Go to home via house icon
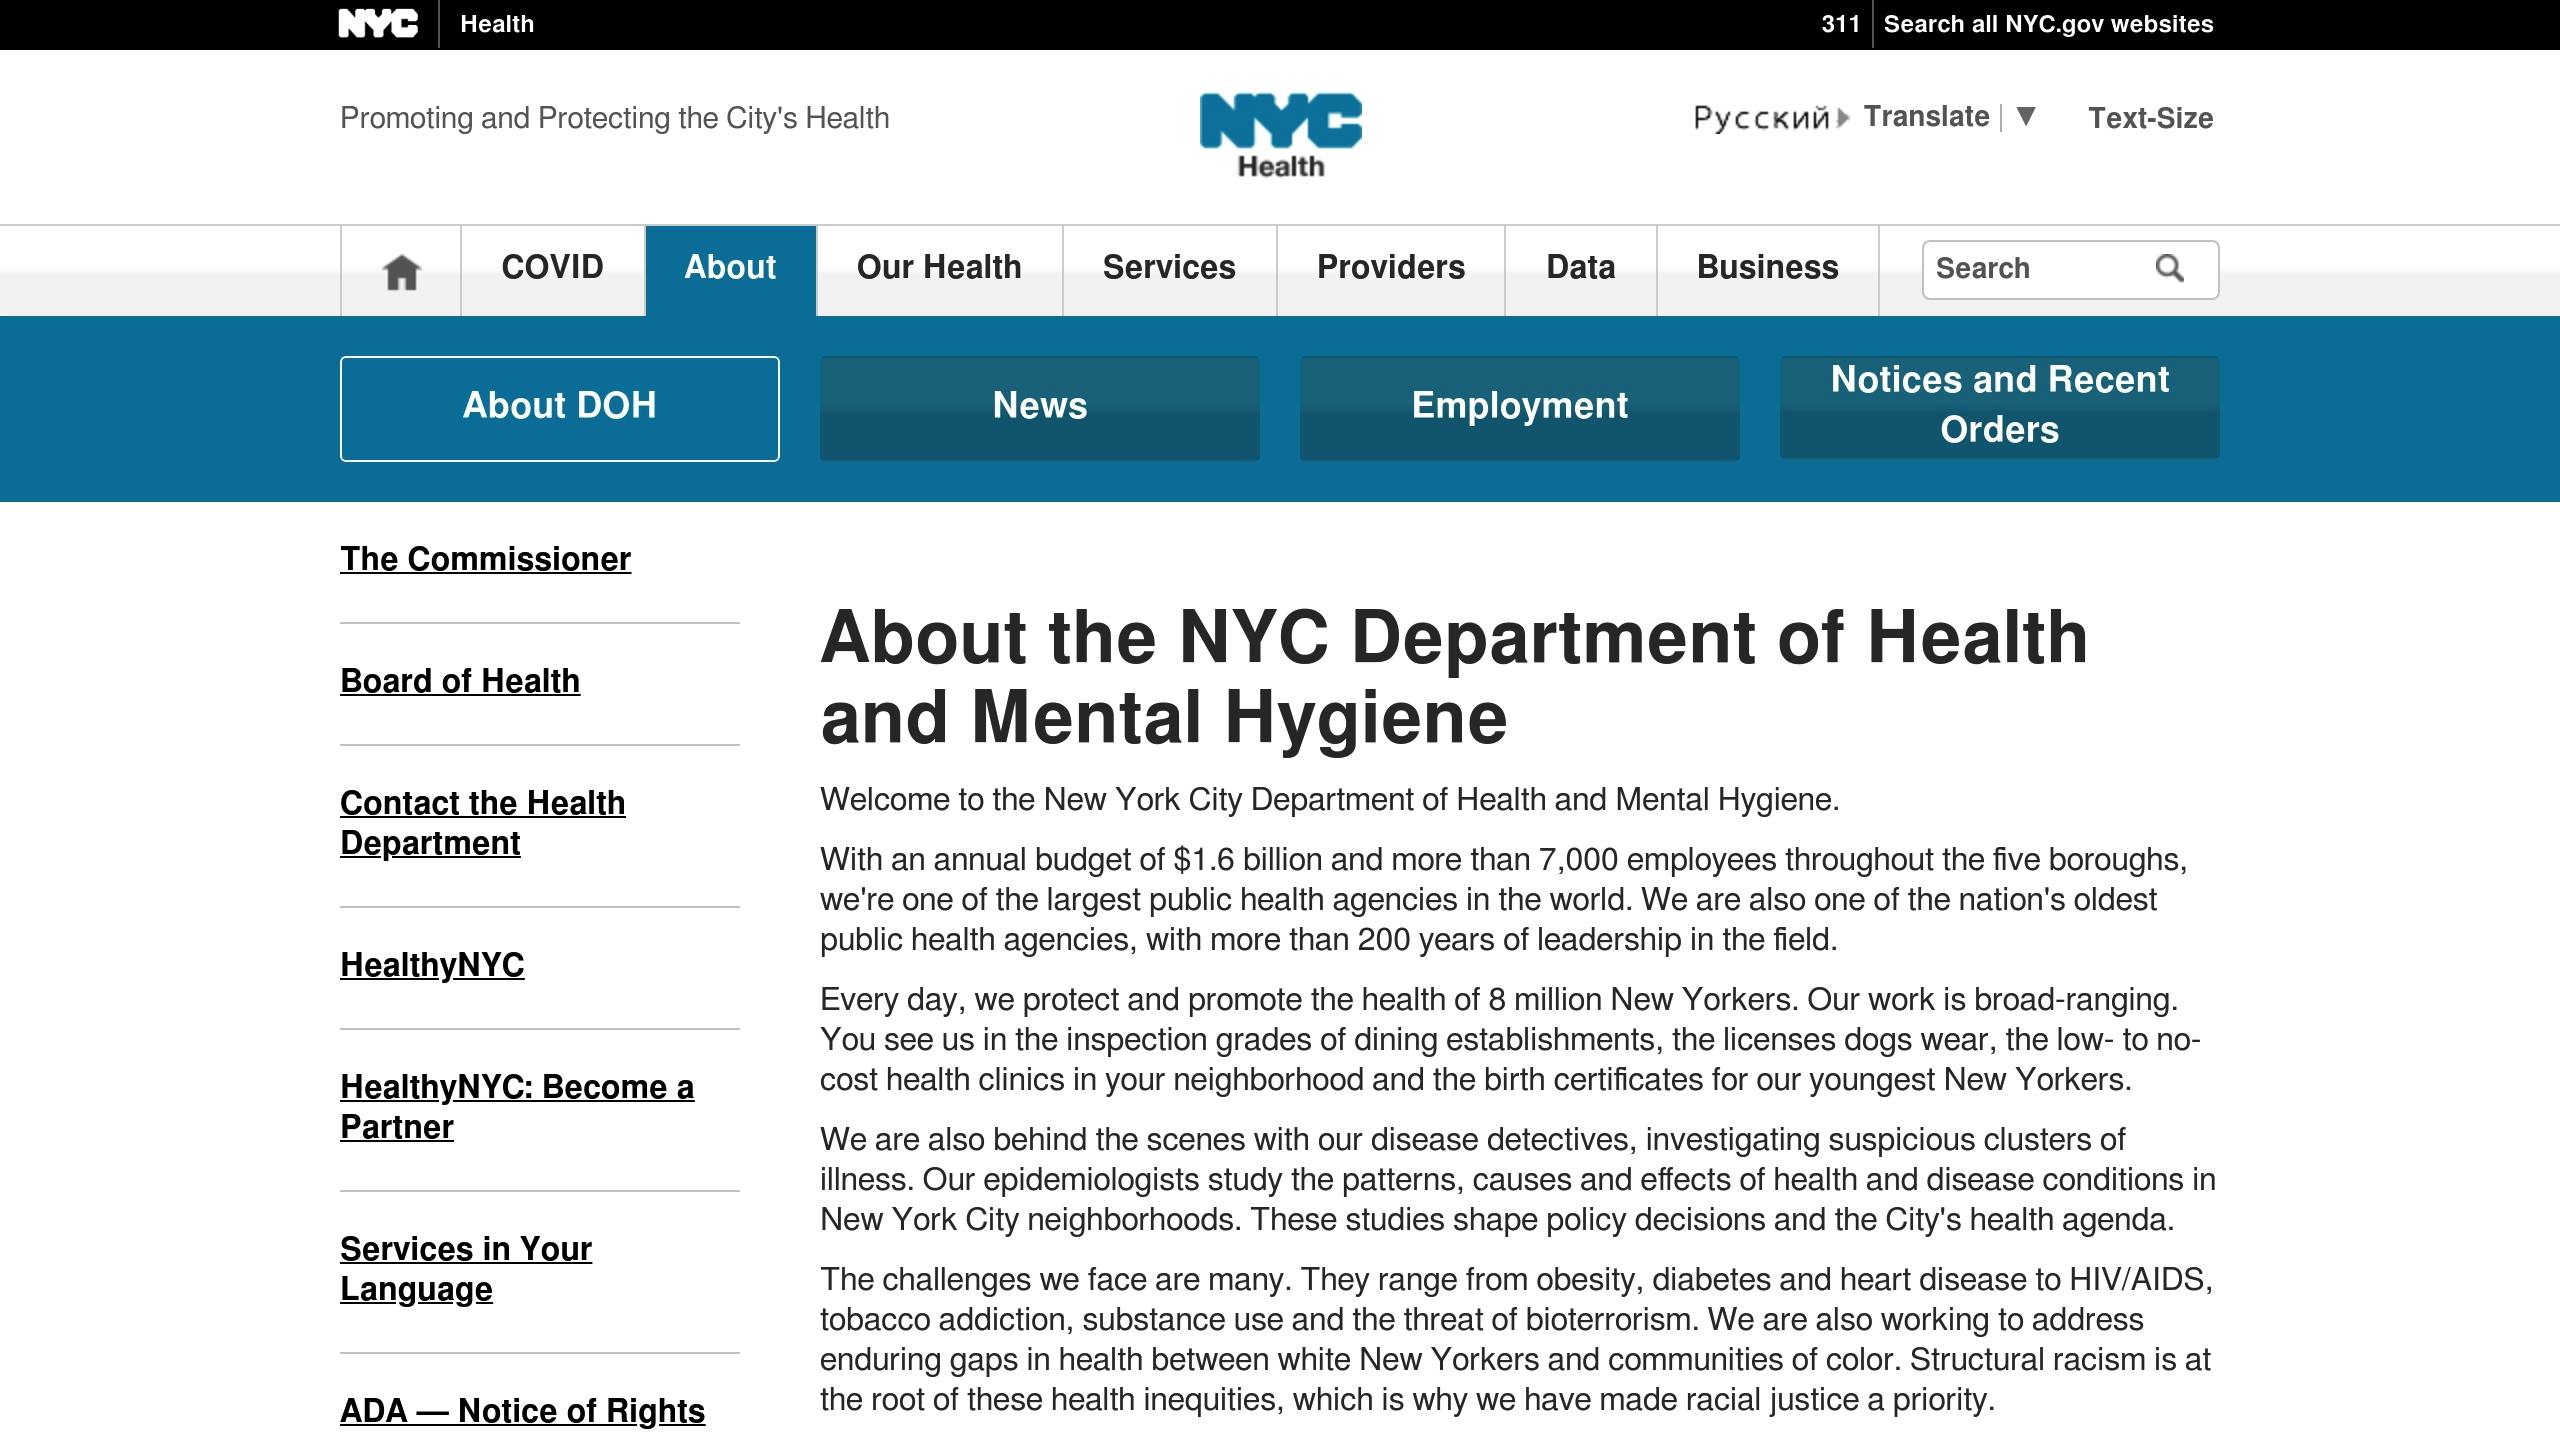 tap(401, 271)
